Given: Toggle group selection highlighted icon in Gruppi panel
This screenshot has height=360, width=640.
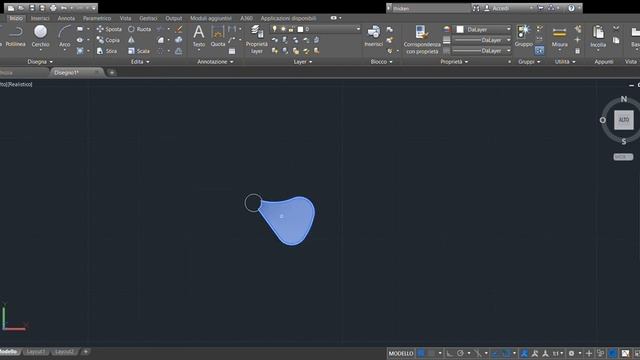Looking at the screenshot, I should [x=540, y=51].
